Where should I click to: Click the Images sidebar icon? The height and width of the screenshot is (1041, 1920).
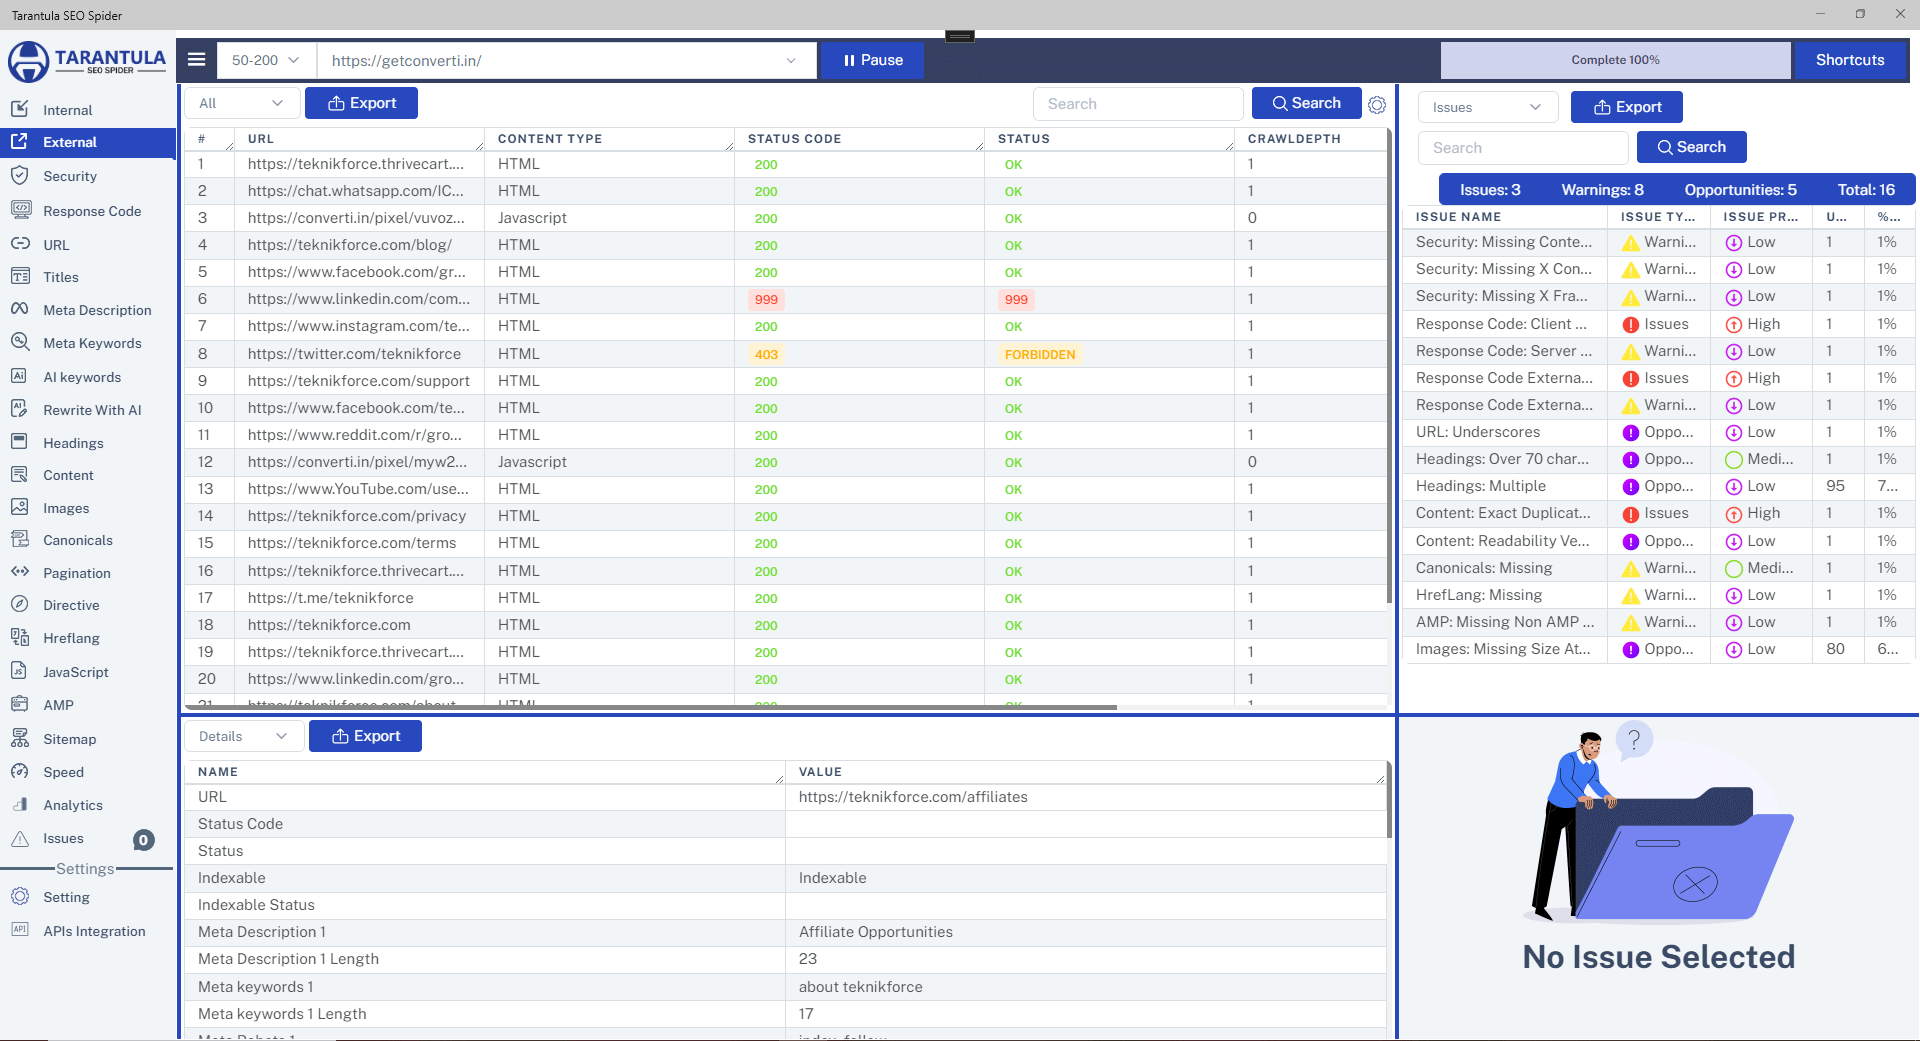pos(20,507)
